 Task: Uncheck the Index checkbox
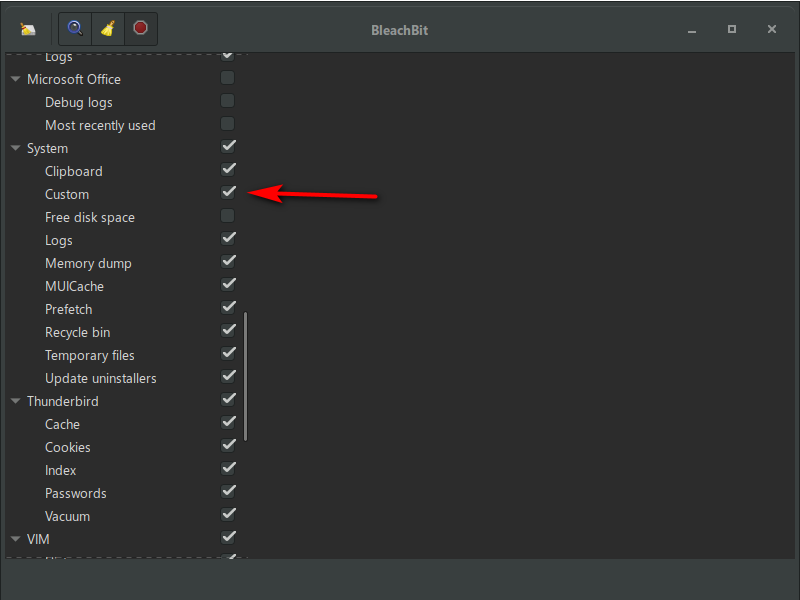pyautogui.click(x=228, y=468)
